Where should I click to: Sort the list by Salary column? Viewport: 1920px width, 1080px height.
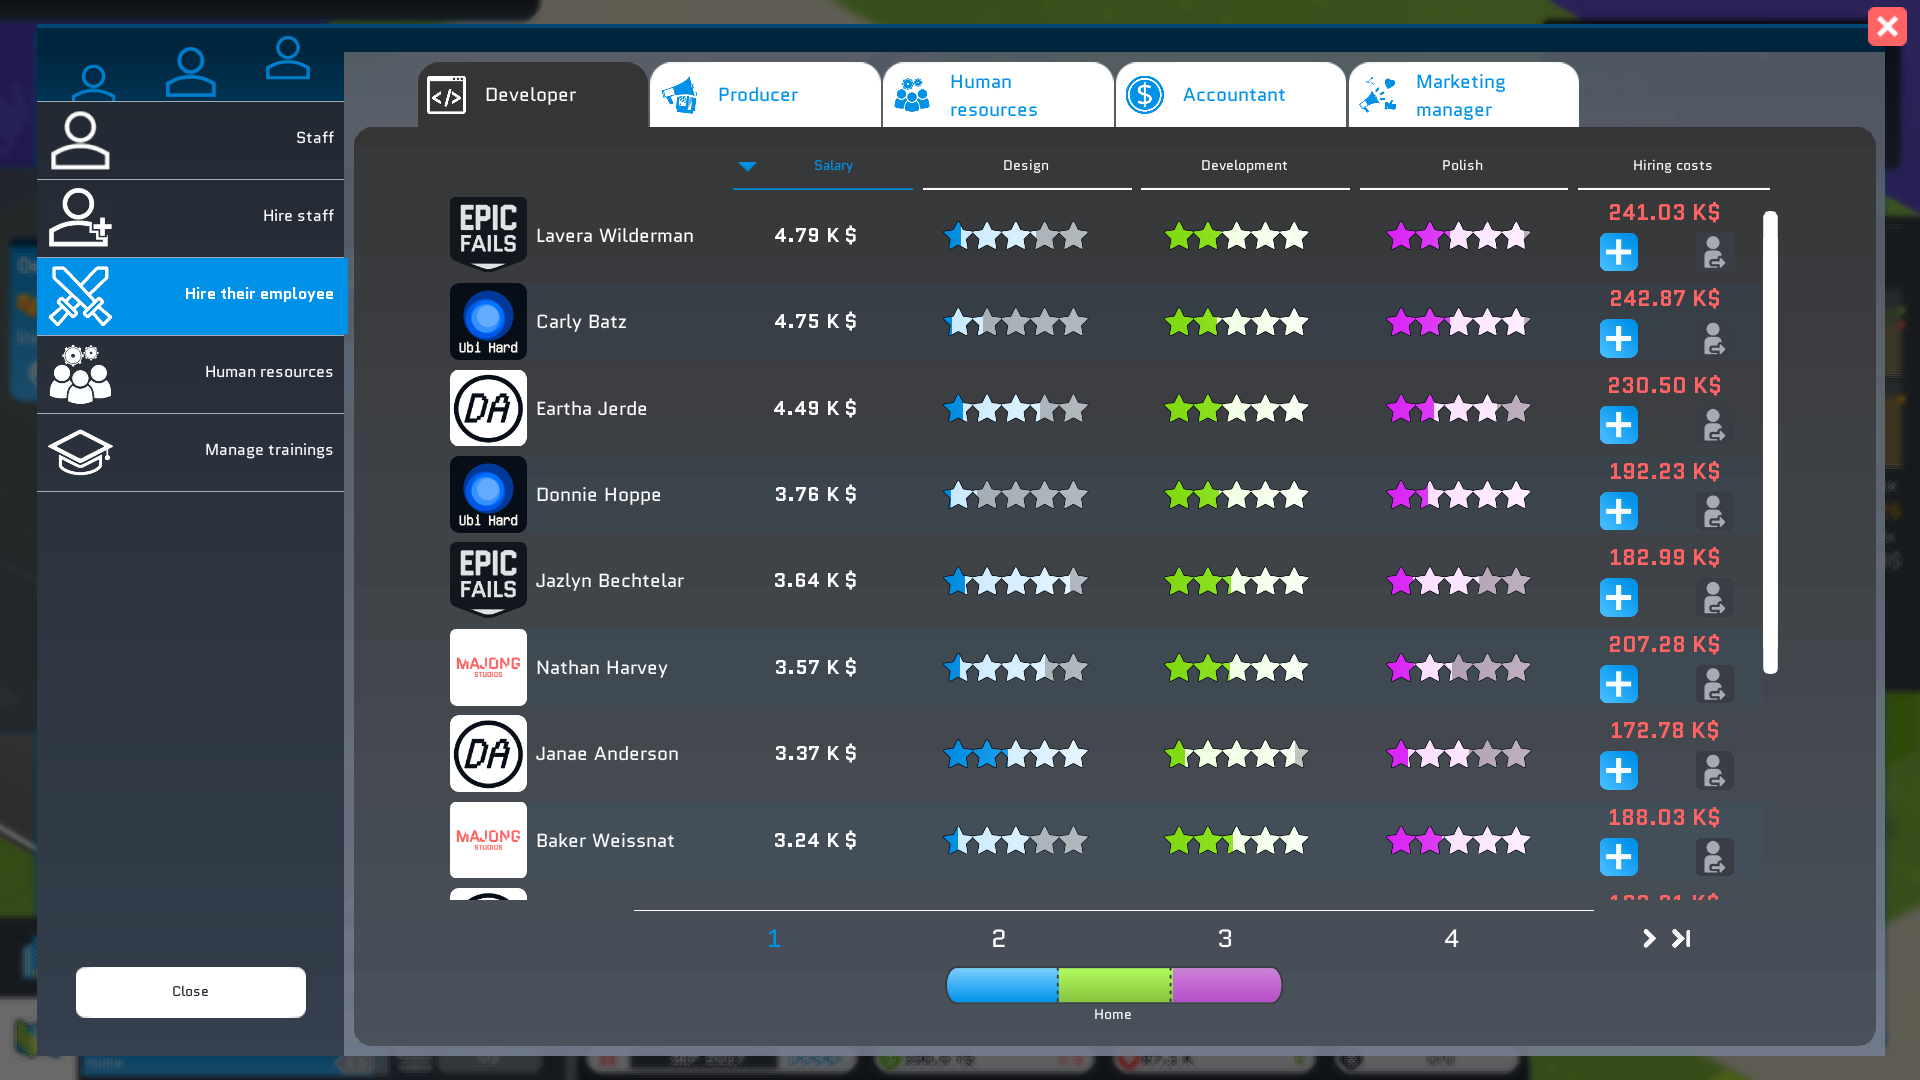(x=832, y=166)
